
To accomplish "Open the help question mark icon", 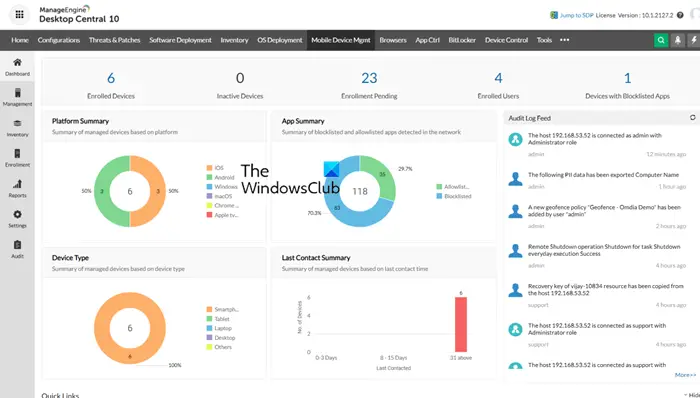I will [680, 15].
